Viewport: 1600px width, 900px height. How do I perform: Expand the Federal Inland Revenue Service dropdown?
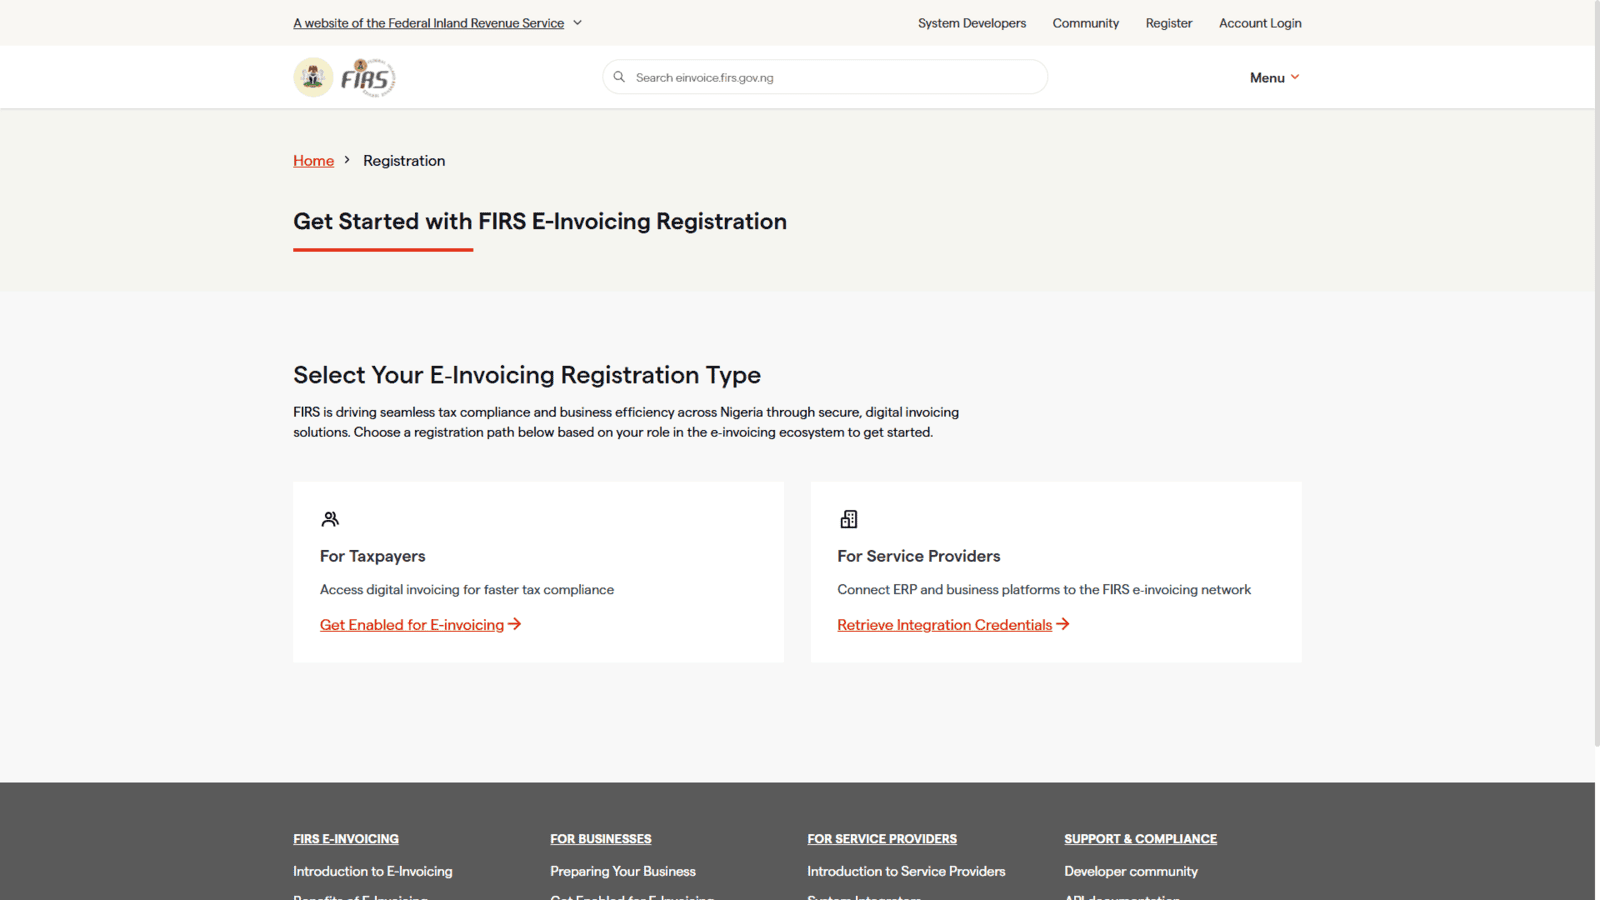(577, 22)
